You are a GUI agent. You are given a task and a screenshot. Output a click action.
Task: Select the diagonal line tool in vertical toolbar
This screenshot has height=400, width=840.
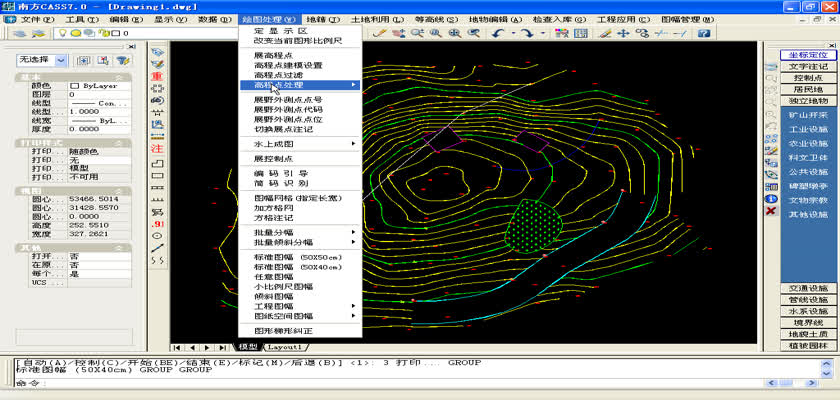(x=157, y=248)
